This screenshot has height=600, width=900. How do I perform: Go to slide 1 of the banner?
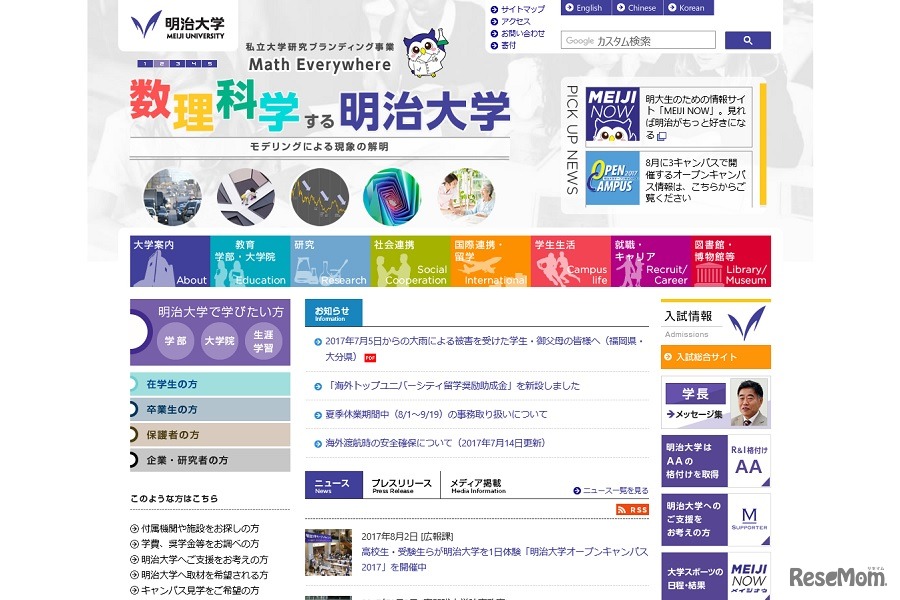145,64
